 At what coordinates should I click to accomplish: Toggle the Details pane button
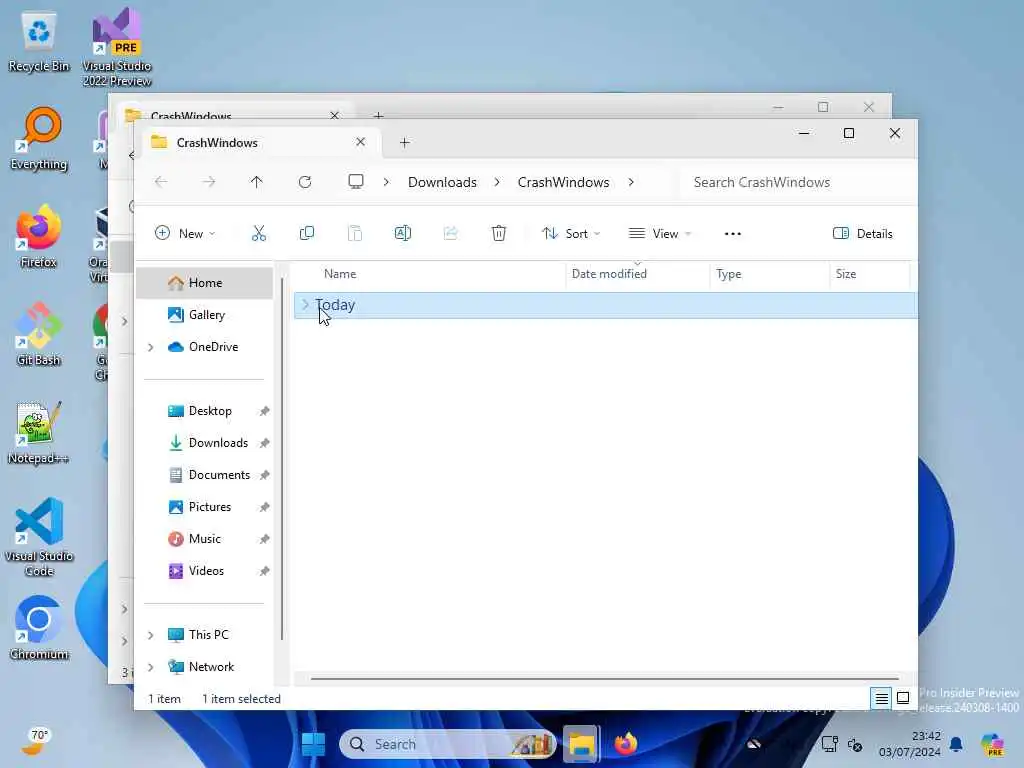[863, 233]
